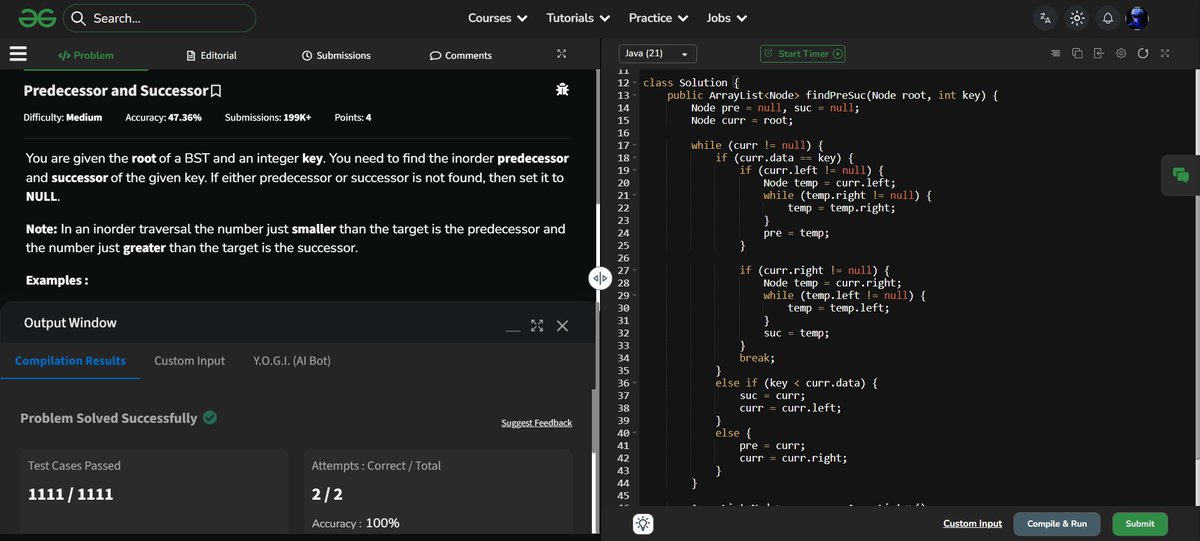Click the Search input field
Viewport: 1200px width, 541px height.
point(160,18)
